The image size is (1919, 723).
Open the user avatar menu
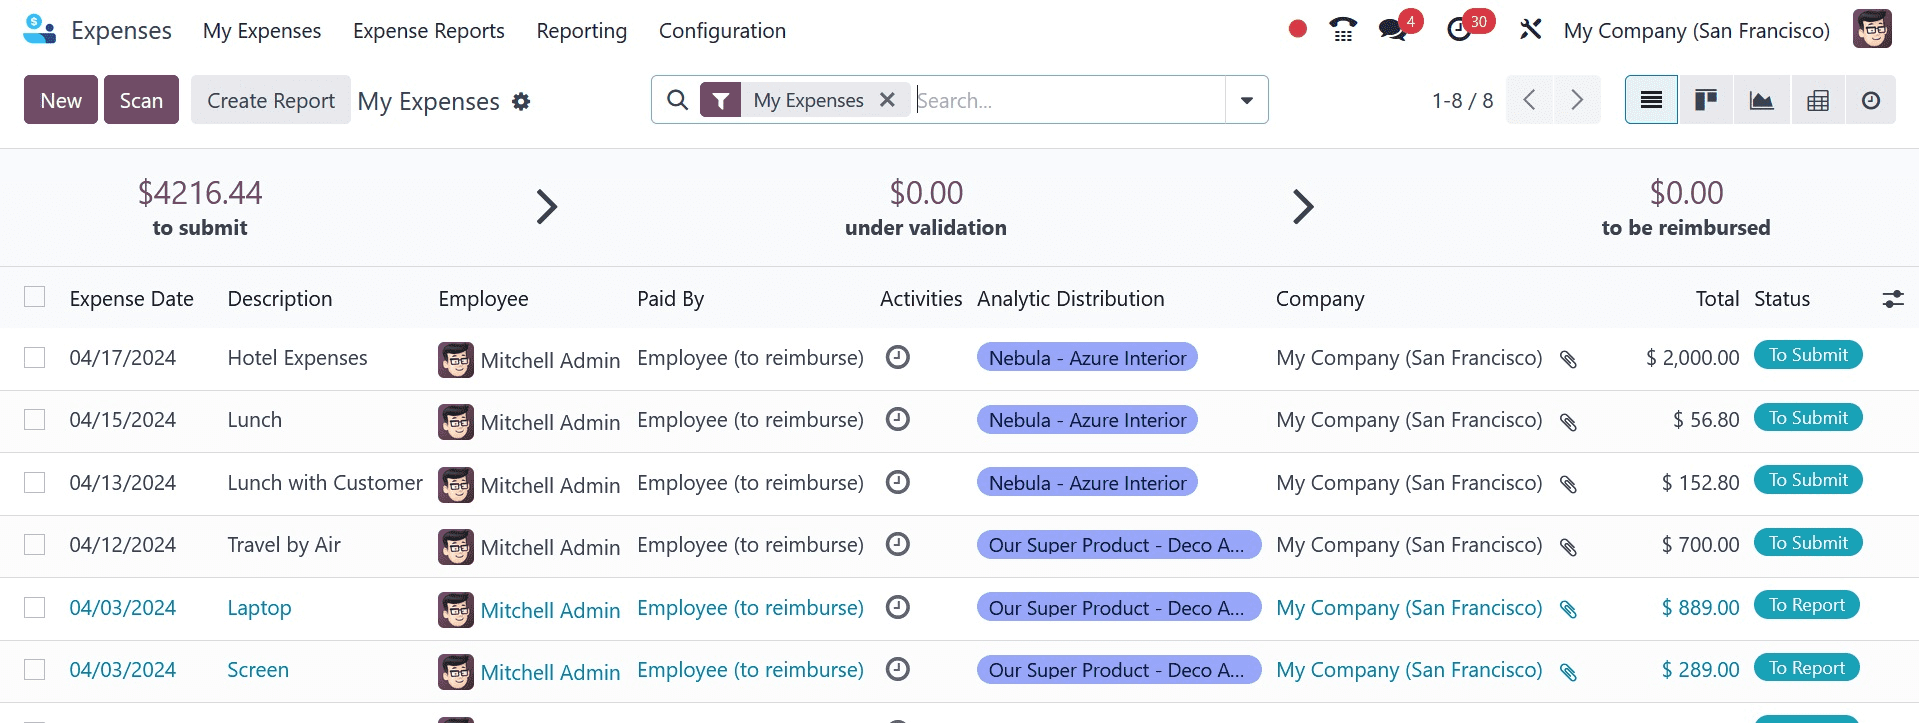tap(1872, 29)
